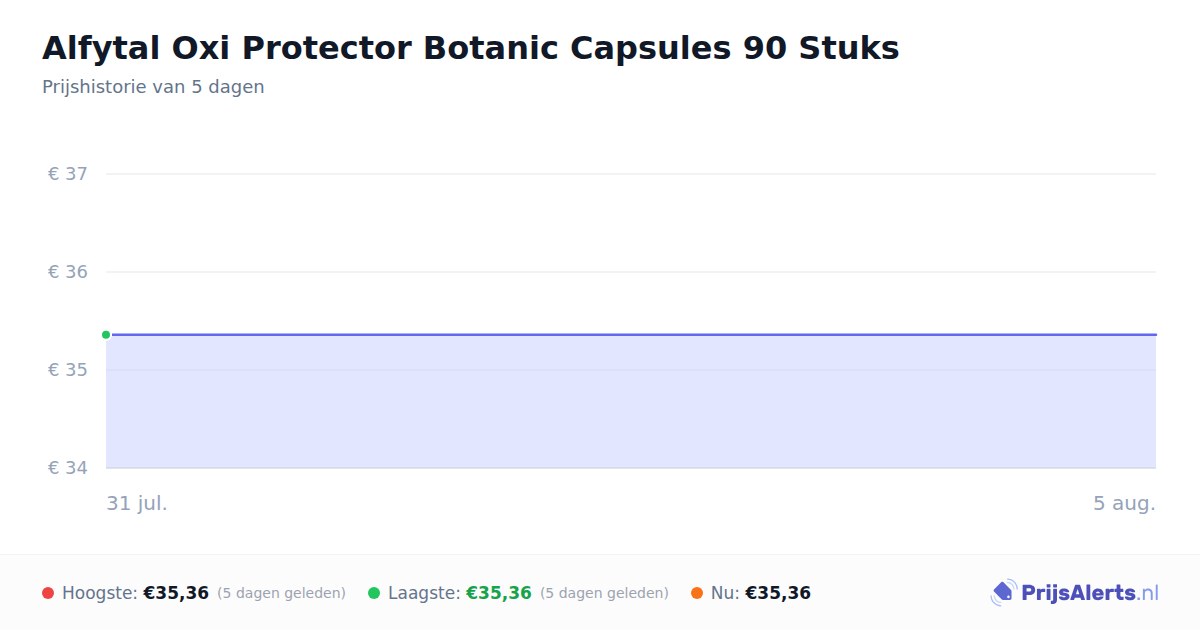
Task: Click the PrijsAlerts tag logo icon
Action: 1003,593
